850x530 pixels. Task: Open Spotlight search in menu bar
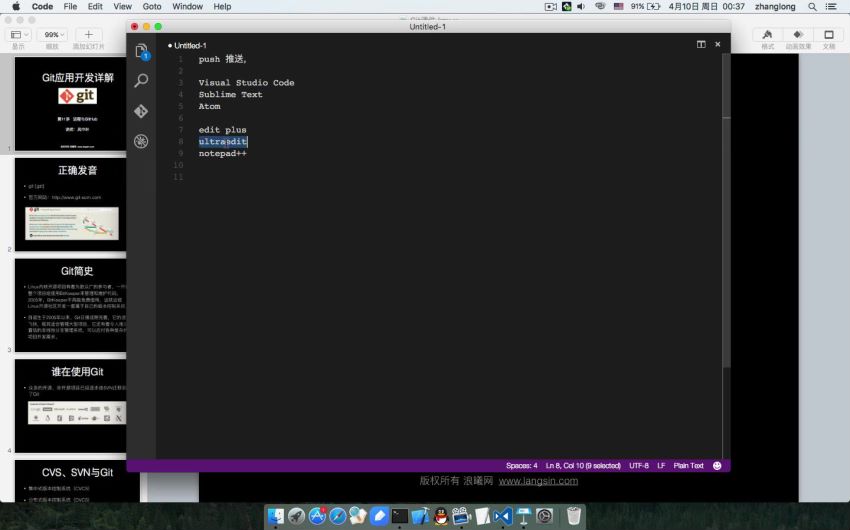(x=812, y=7)
